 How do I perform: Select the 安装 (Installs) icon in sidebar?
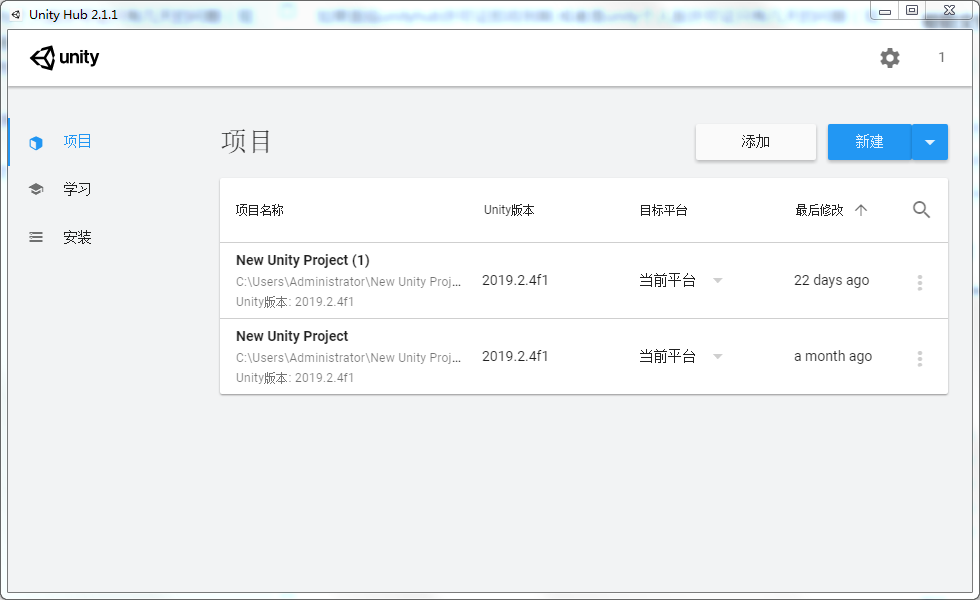(x=36, y=237)
